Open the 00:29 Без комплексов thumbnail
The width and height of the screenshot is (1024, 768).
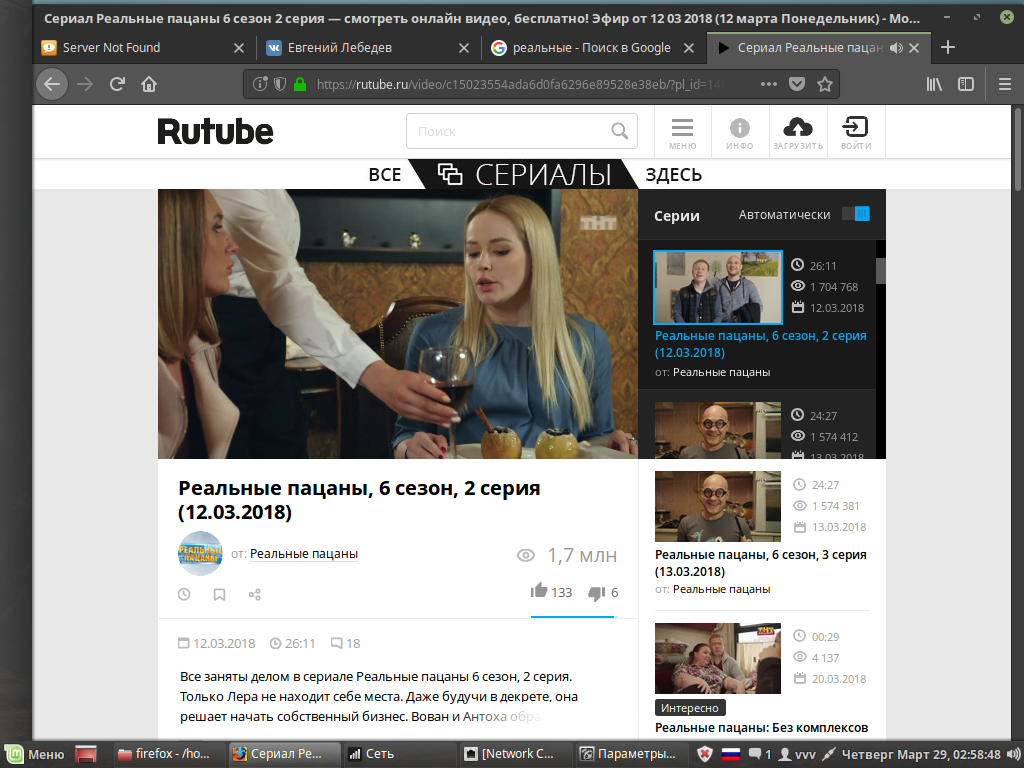pyautogui.click(x=718, y=658)
